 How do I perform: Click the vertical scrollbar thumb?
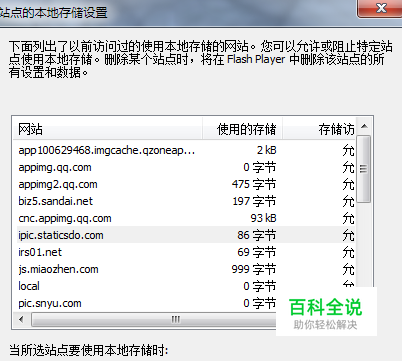pyautogui.click(x=364, y=169)
